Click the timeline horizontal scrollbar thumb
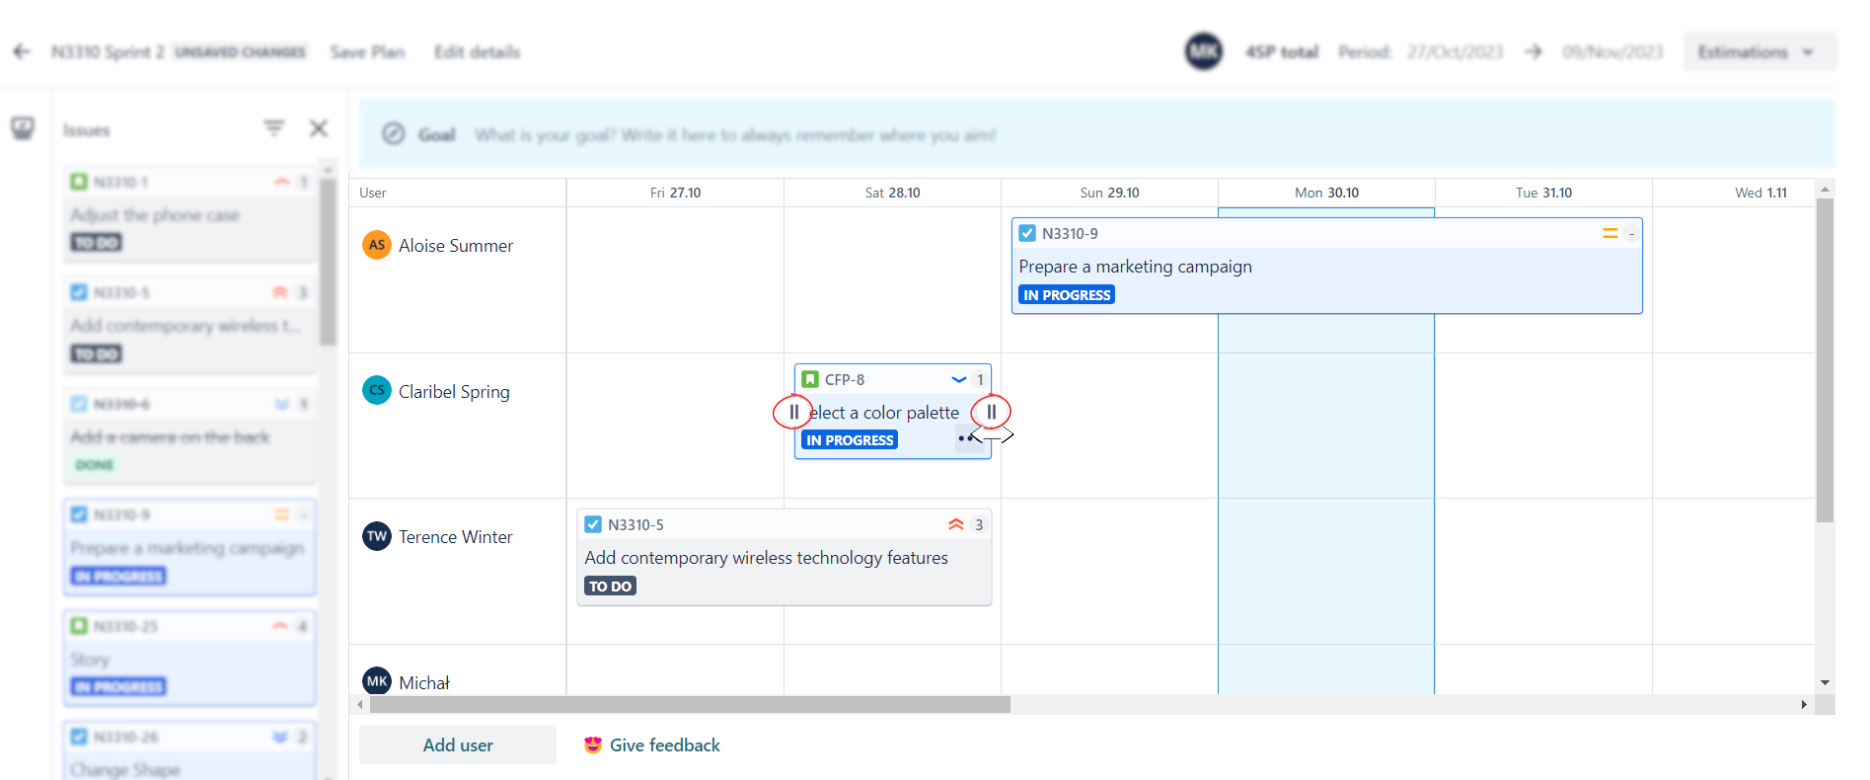The width and height of the screenshot is (1870, 780). click(x=690, y=705)
